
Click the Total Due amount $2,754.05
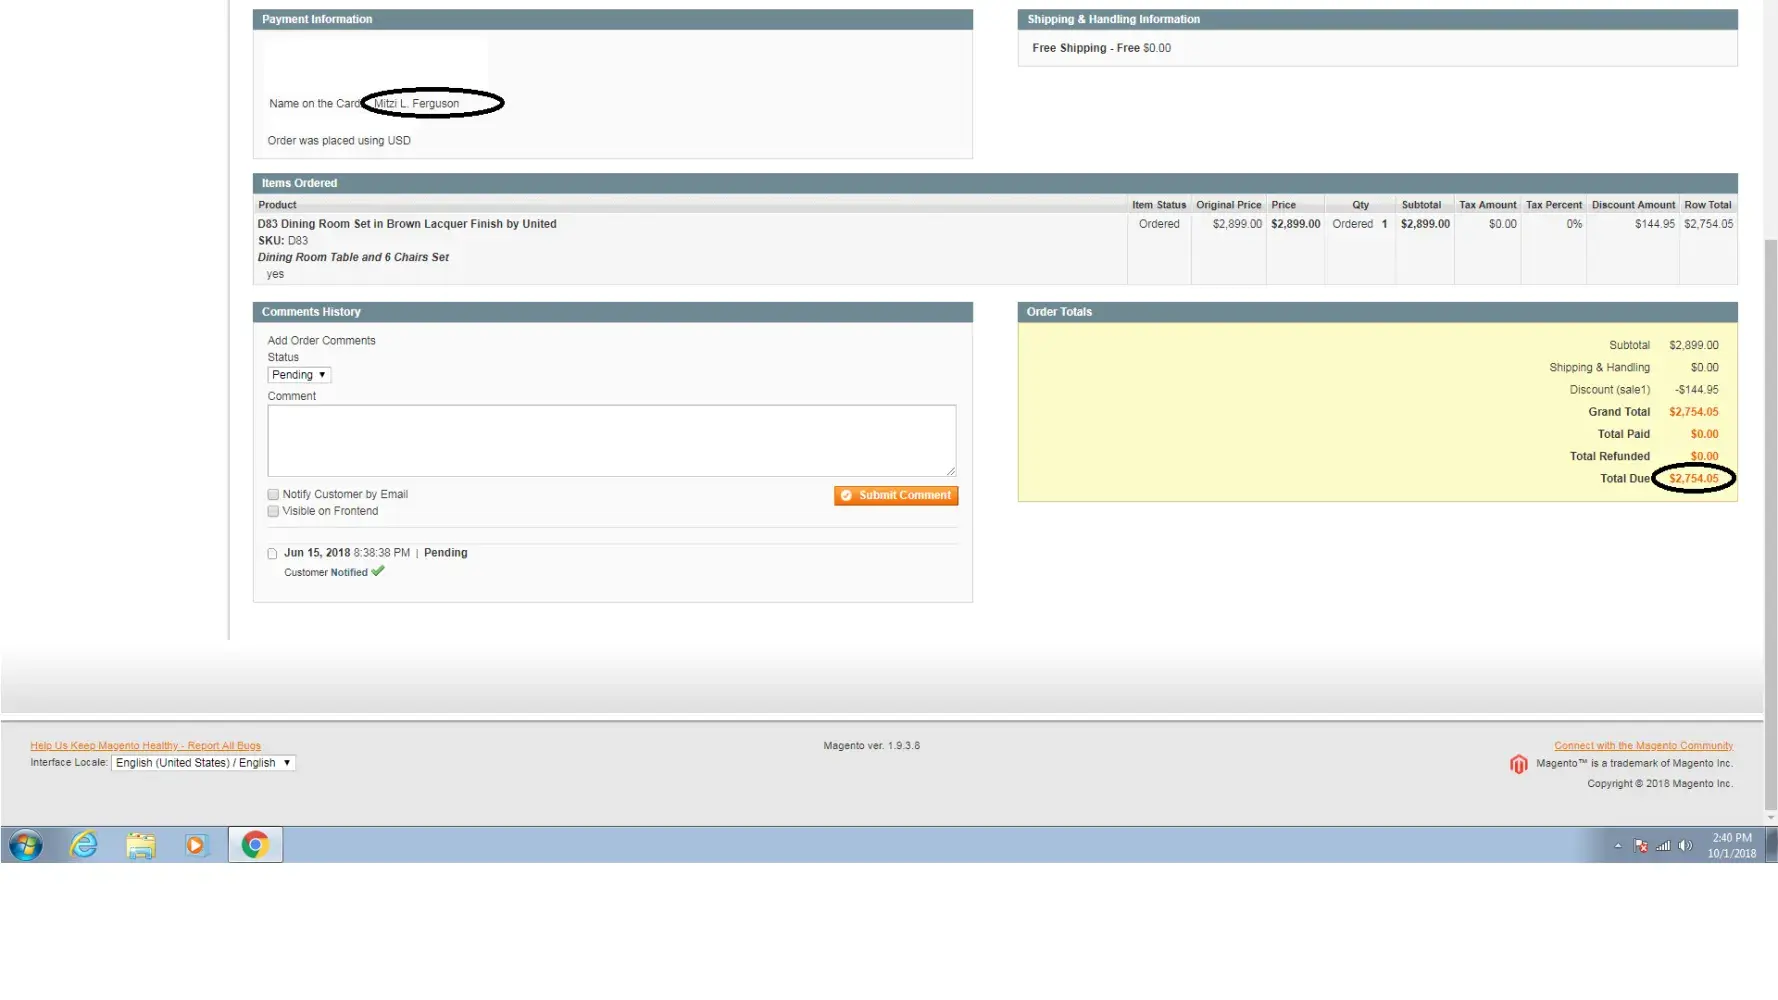point(1694,479)
